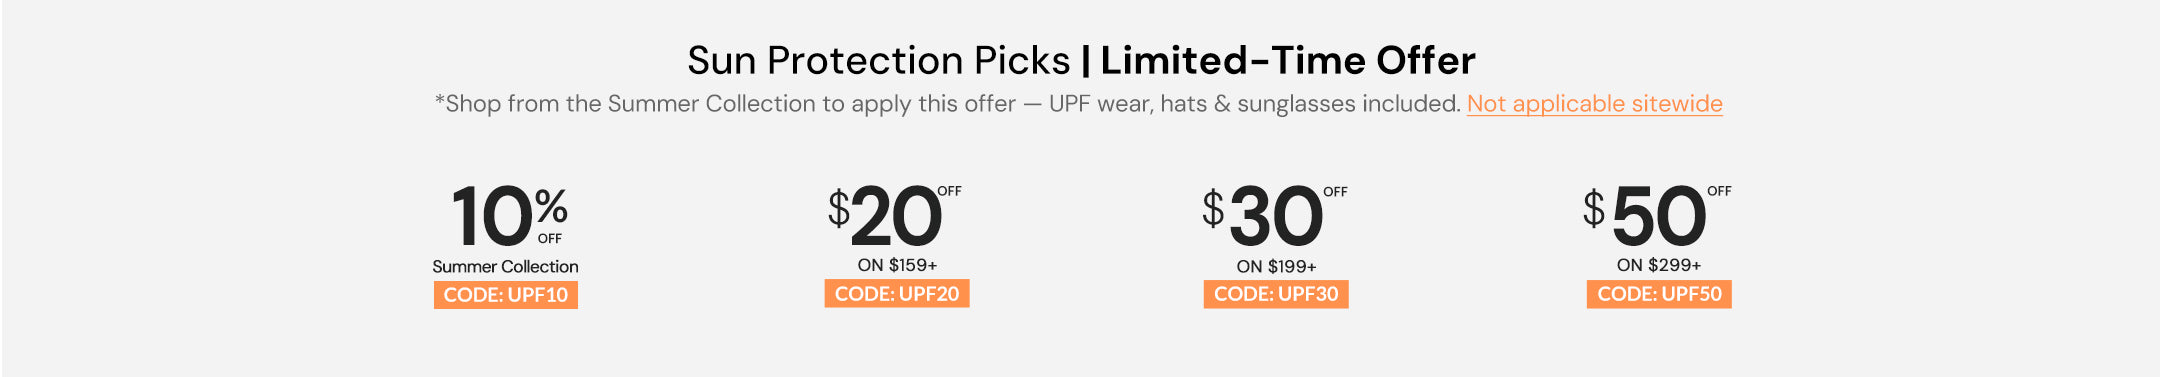The width and height of the screenshot is (2160, 377).
Task: Click the 'Summer Collection' label
Action: [x=505, y=267]
